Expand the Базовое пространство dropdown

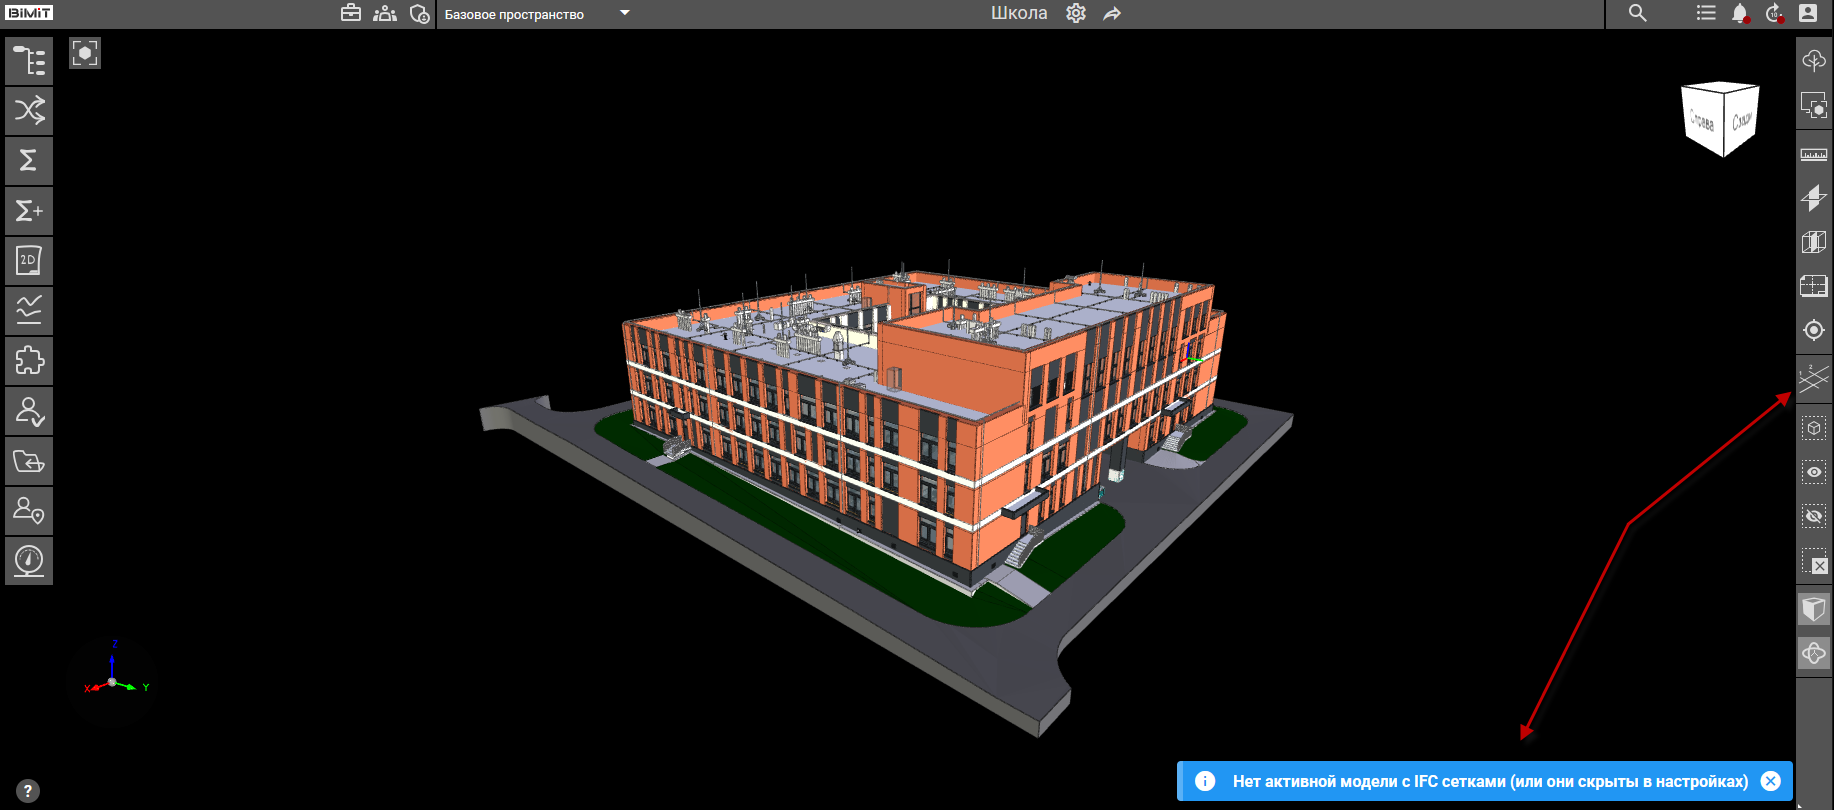625,13
